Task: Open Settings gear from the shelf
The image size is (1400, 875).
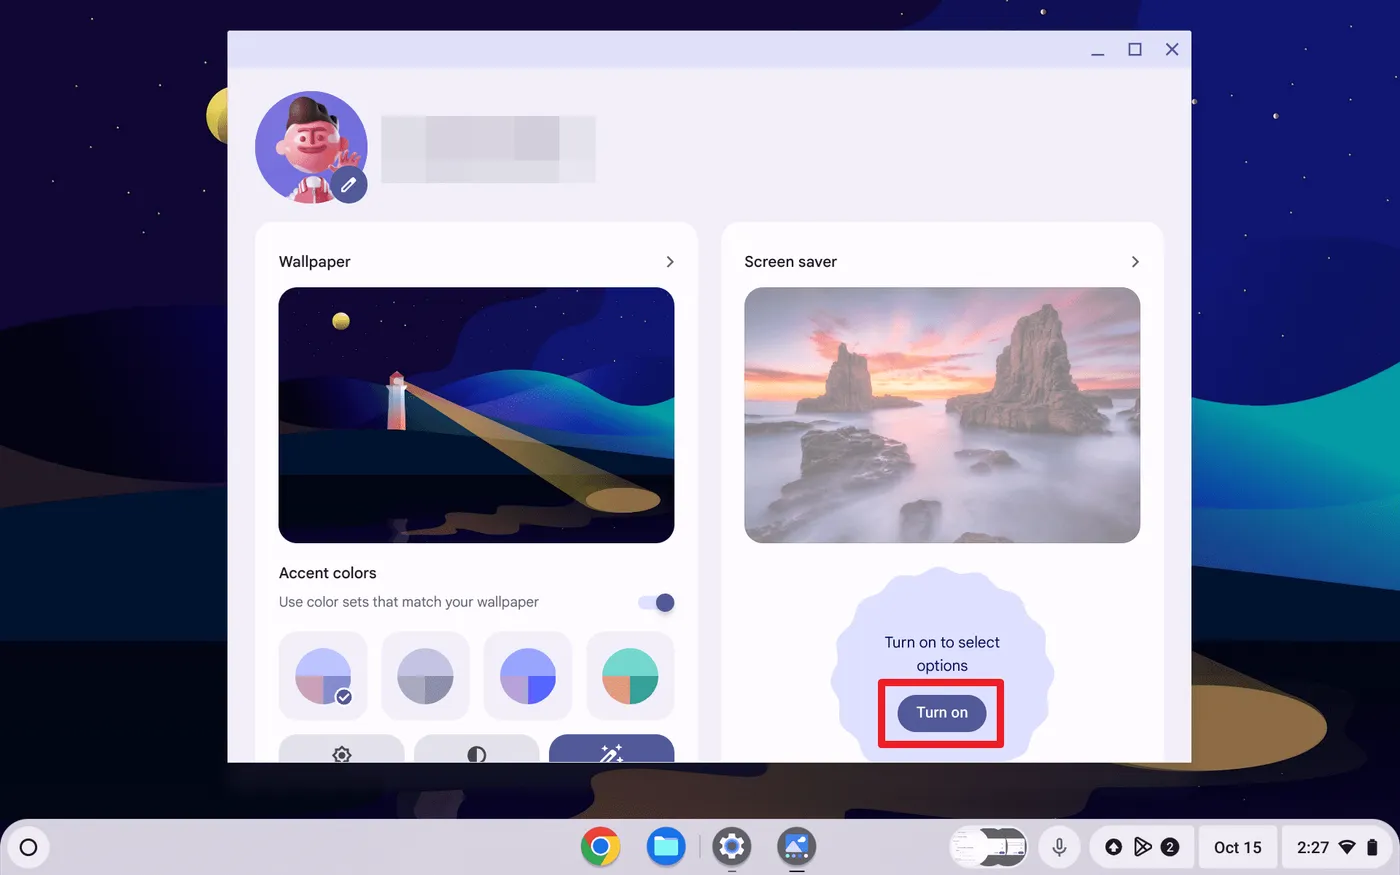Action: click(x=732, y=848)
